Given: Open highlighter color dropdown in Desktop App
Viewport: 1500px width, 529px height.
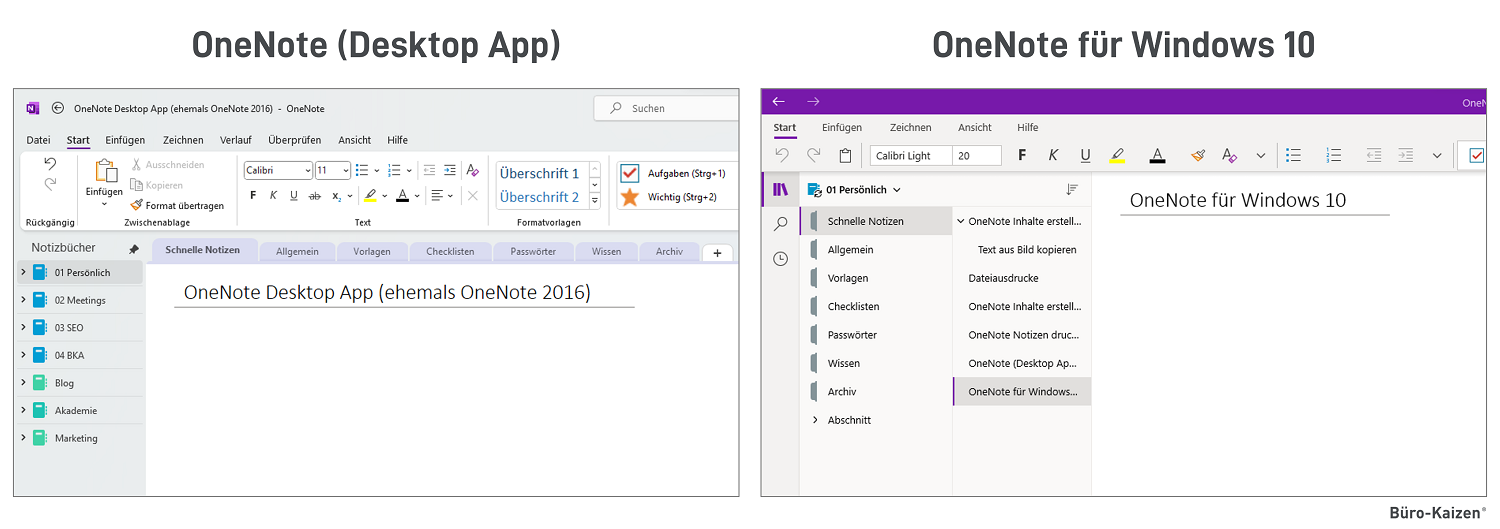Looking at the screenshot, I should [x=383, y=196].
